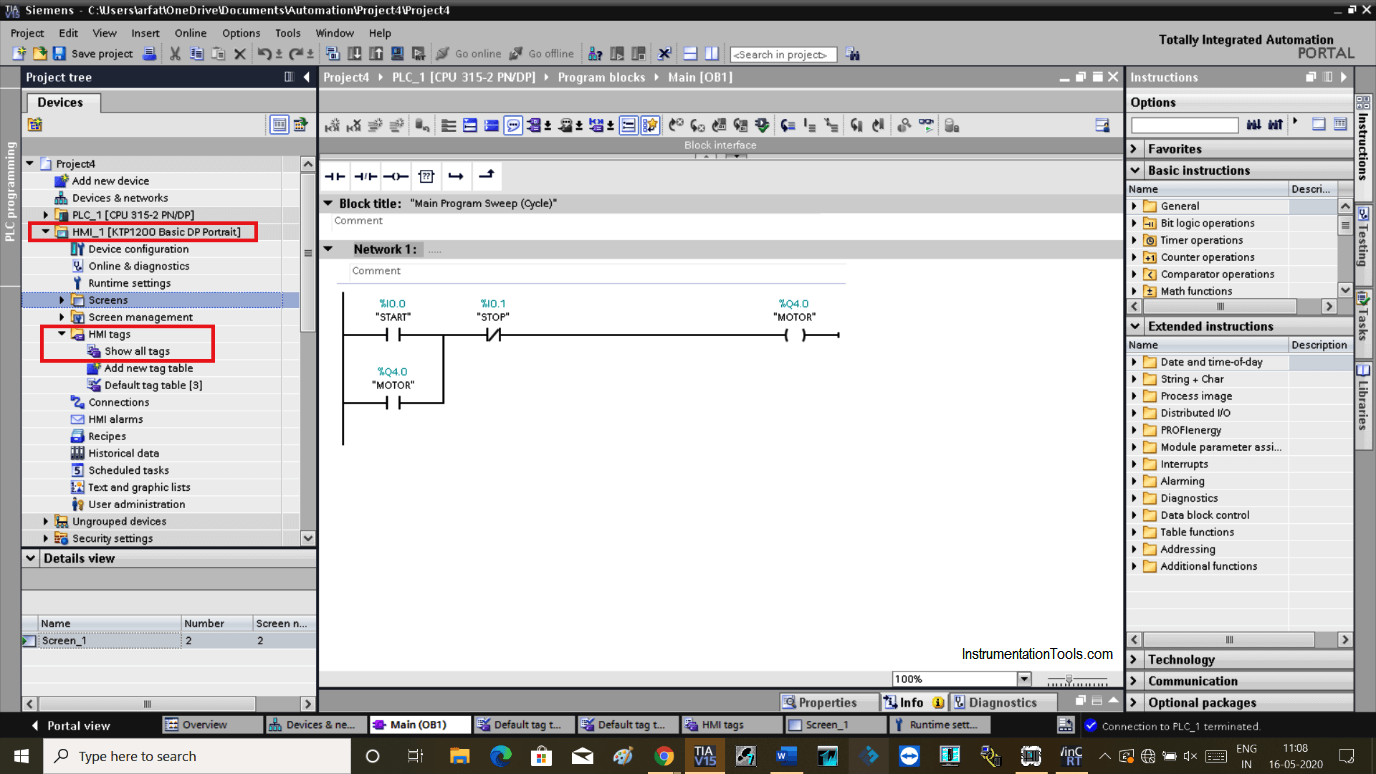
Task: Open the zoom percentage dropdown
Action: [1023, 679]
